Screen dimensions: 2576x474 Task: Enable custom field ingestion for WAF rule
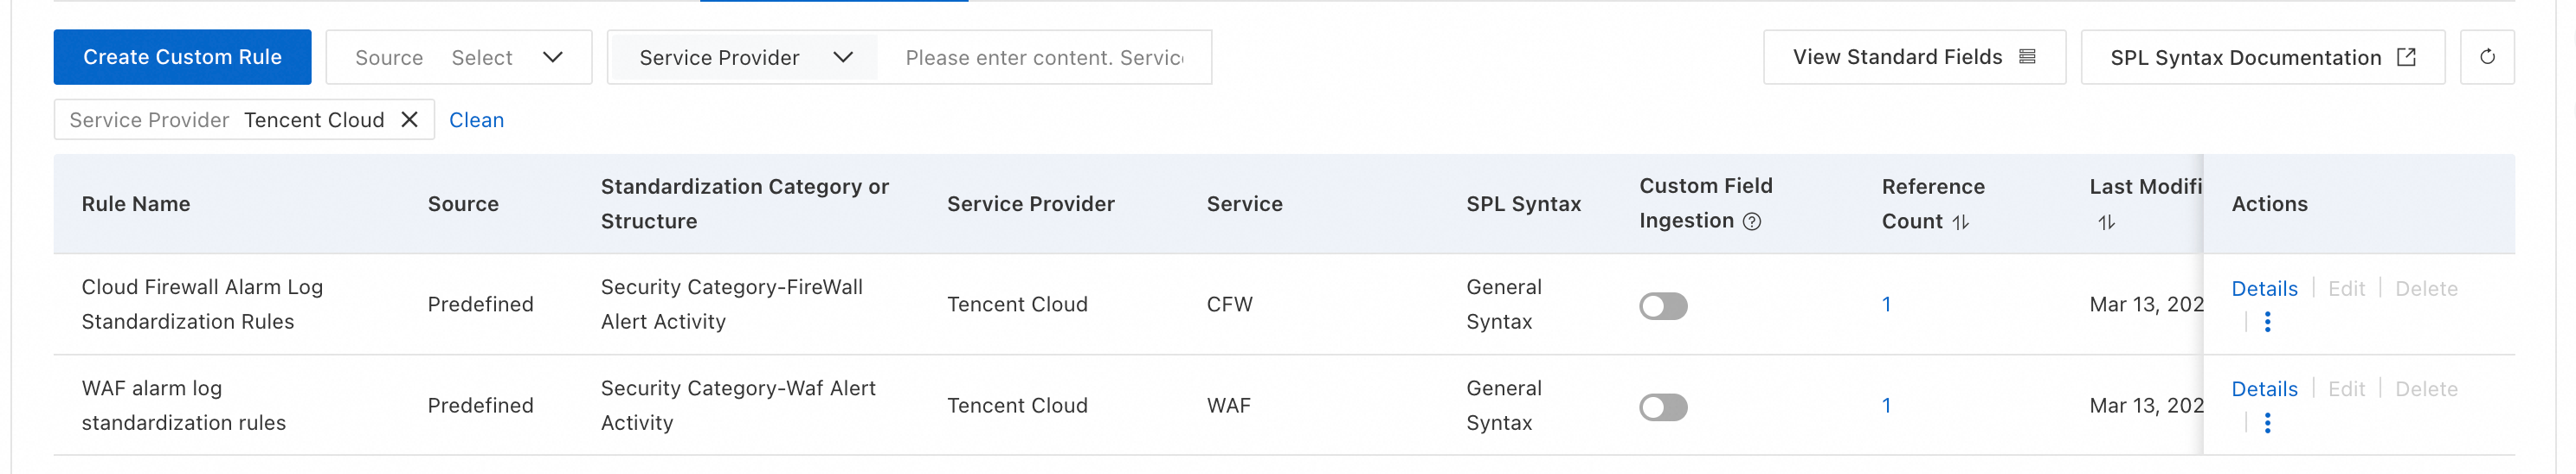tap(1662, 407)
